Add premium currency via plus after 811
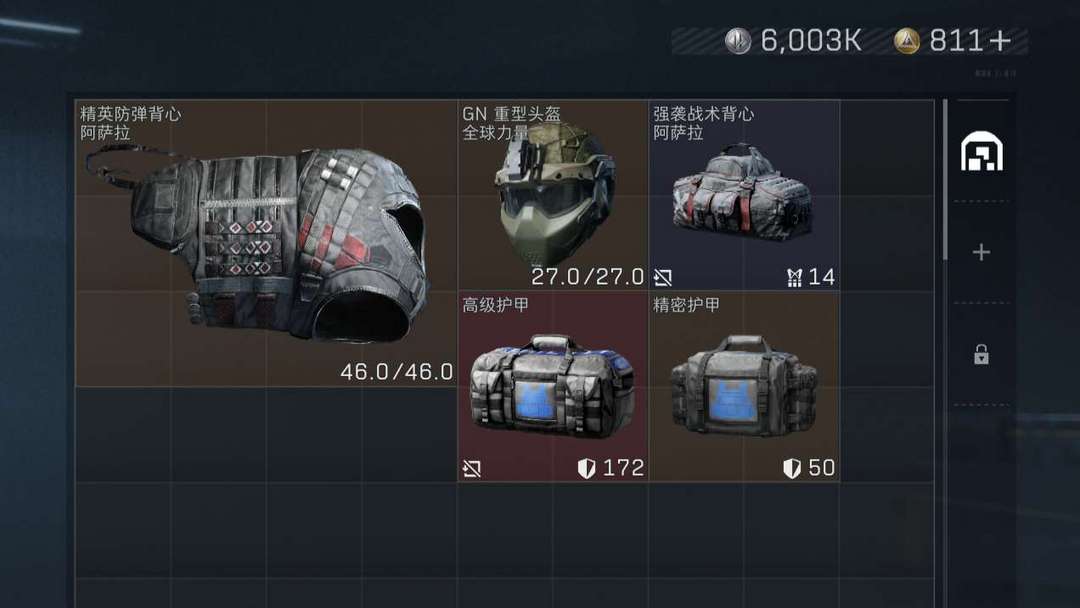The height and width of the screenshot is (608, 1080). pyautogui.click(x=1000, y=41)
